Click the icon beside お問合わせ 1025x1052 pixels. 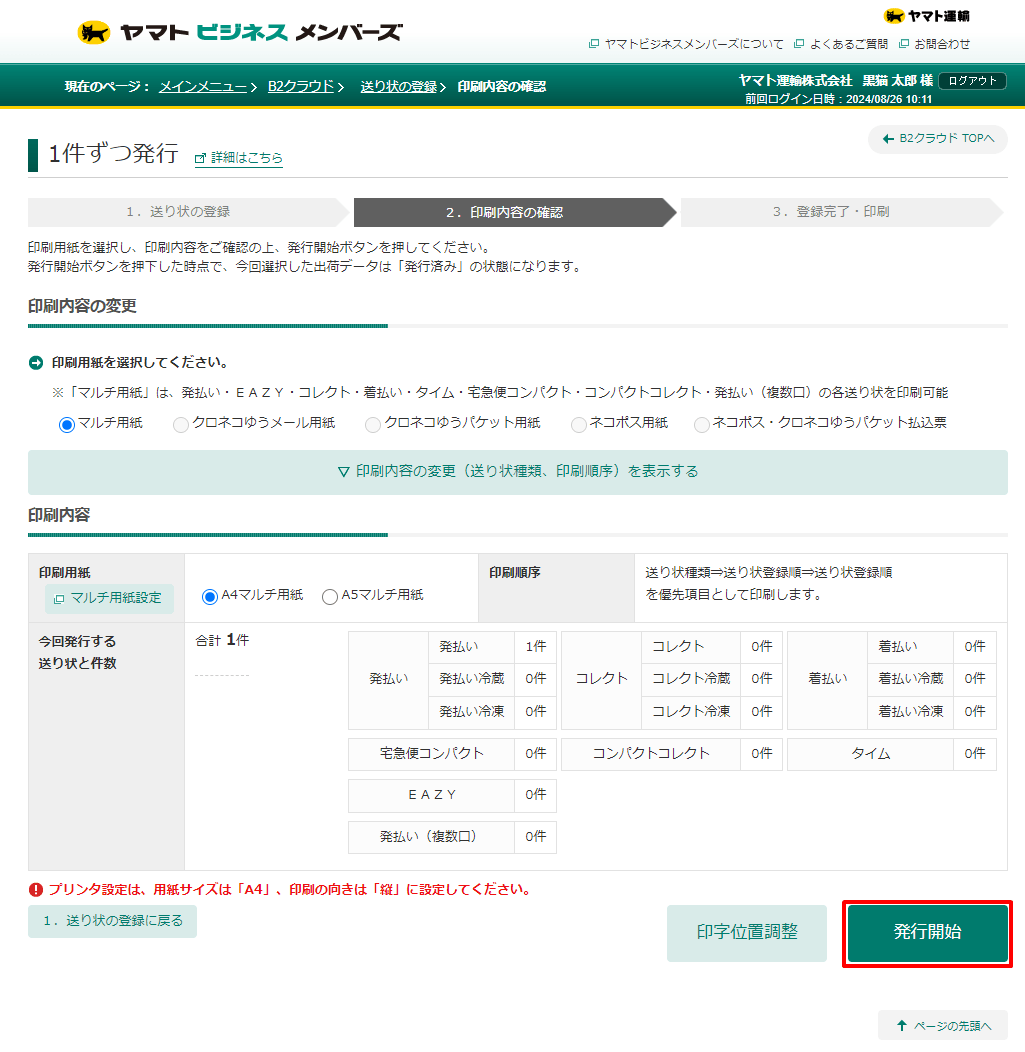902,43
